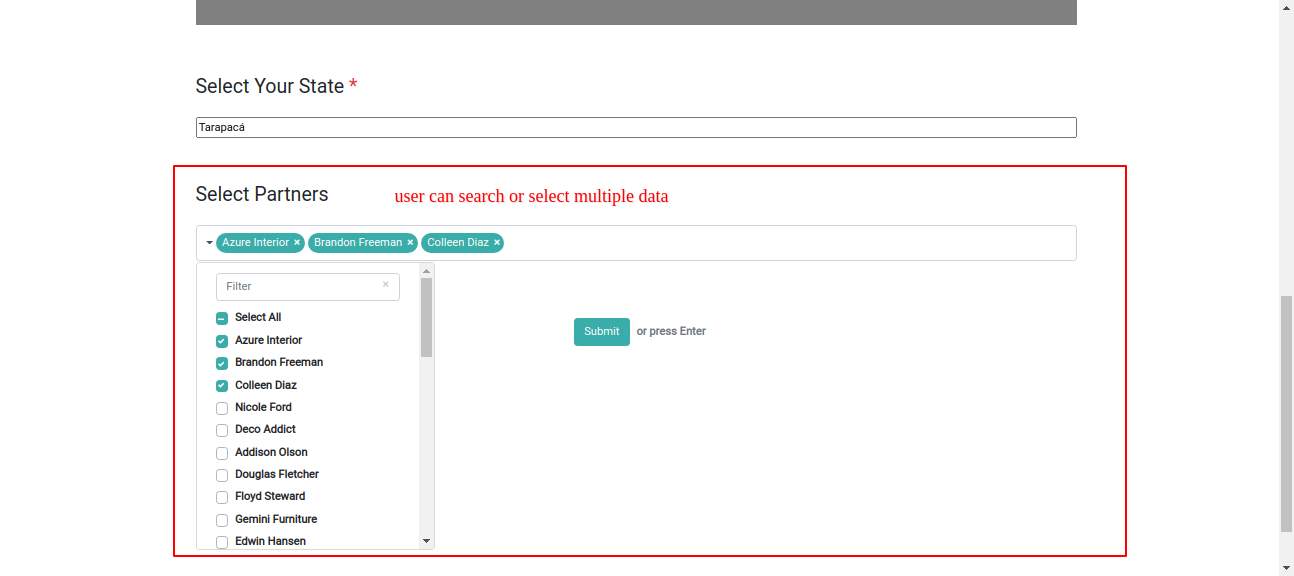Image resolution: width=1294 pixels, height=576 pixels.
Task: Toggle the Select All checkbox
Action: point(222,318)
